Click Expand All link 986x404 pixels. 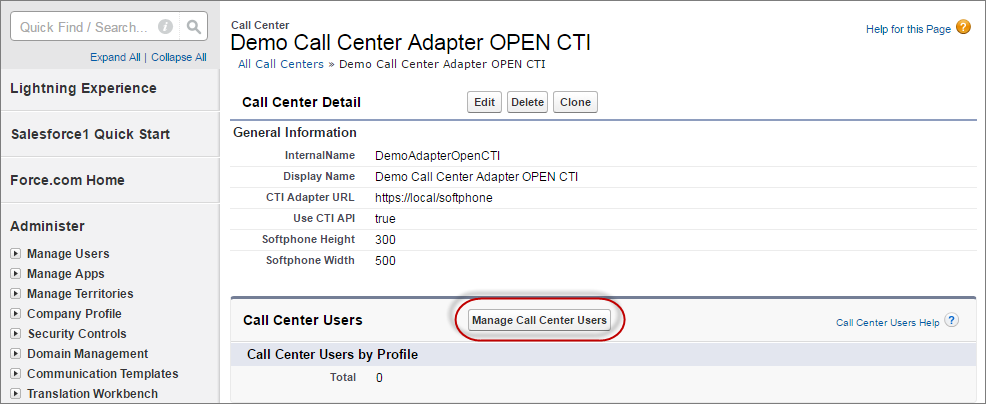pyautogui.click(x=115, y=57)
